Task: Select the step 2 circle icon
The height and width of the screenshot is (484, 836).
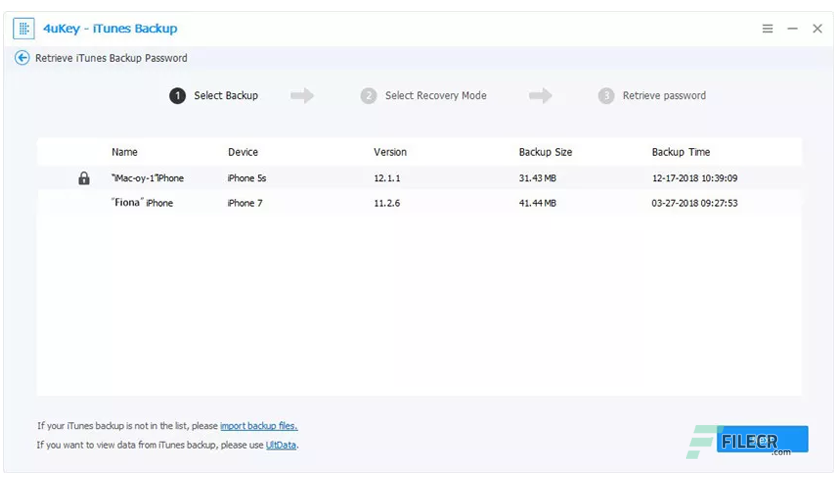Action: [x=368, y=96]
